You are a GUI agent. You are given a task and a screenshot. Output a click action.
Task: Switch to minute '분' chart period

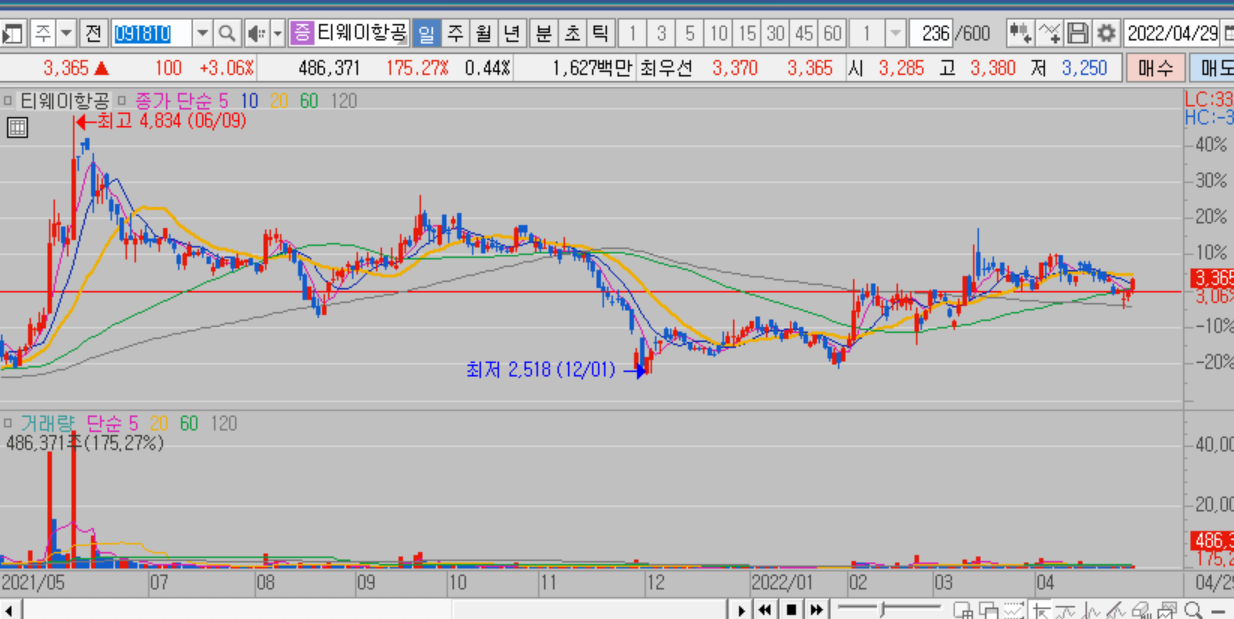543,33
